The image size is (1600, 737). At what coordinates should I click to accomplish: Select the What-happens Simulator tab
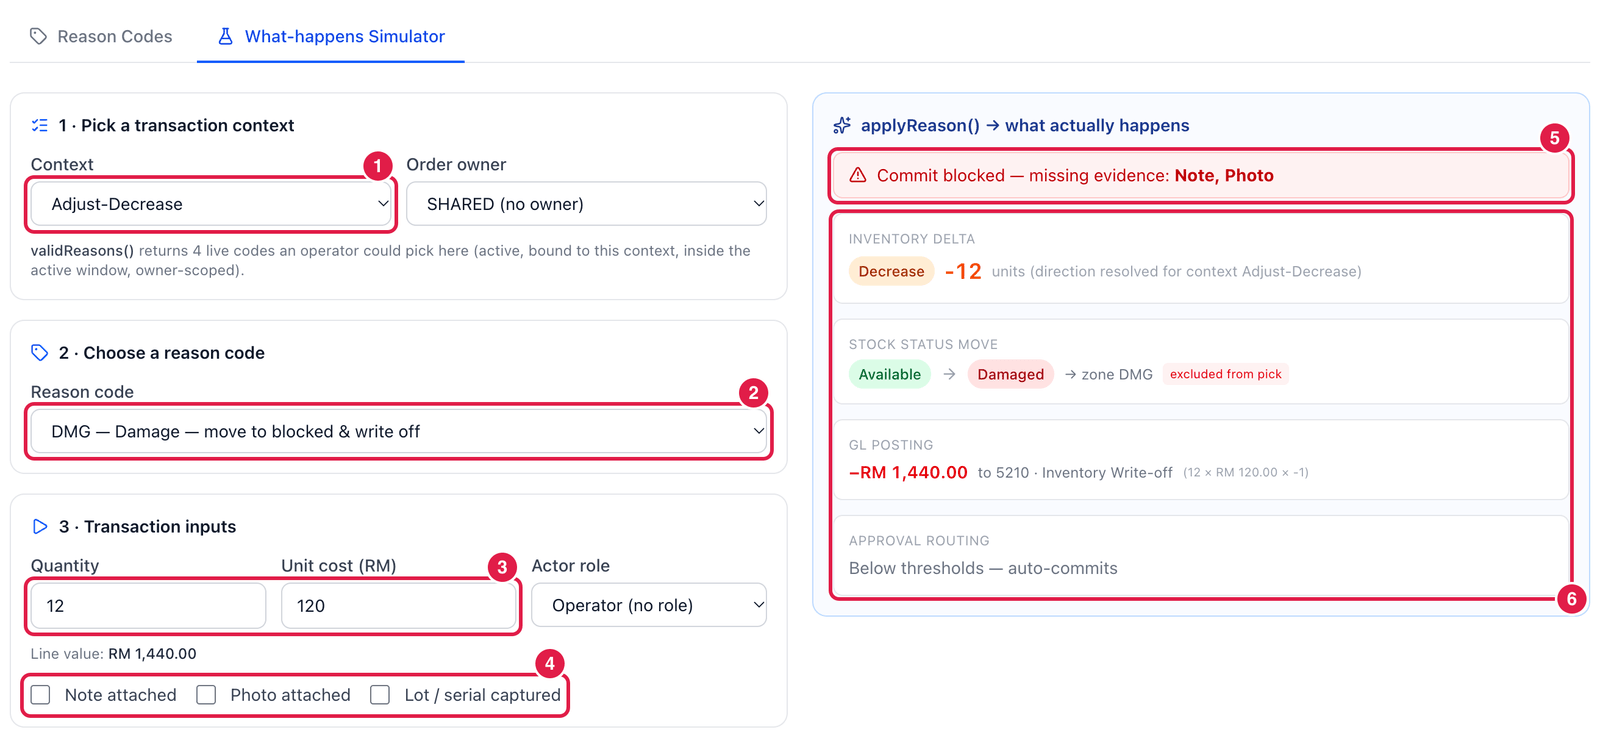click(x=331, y=36)
